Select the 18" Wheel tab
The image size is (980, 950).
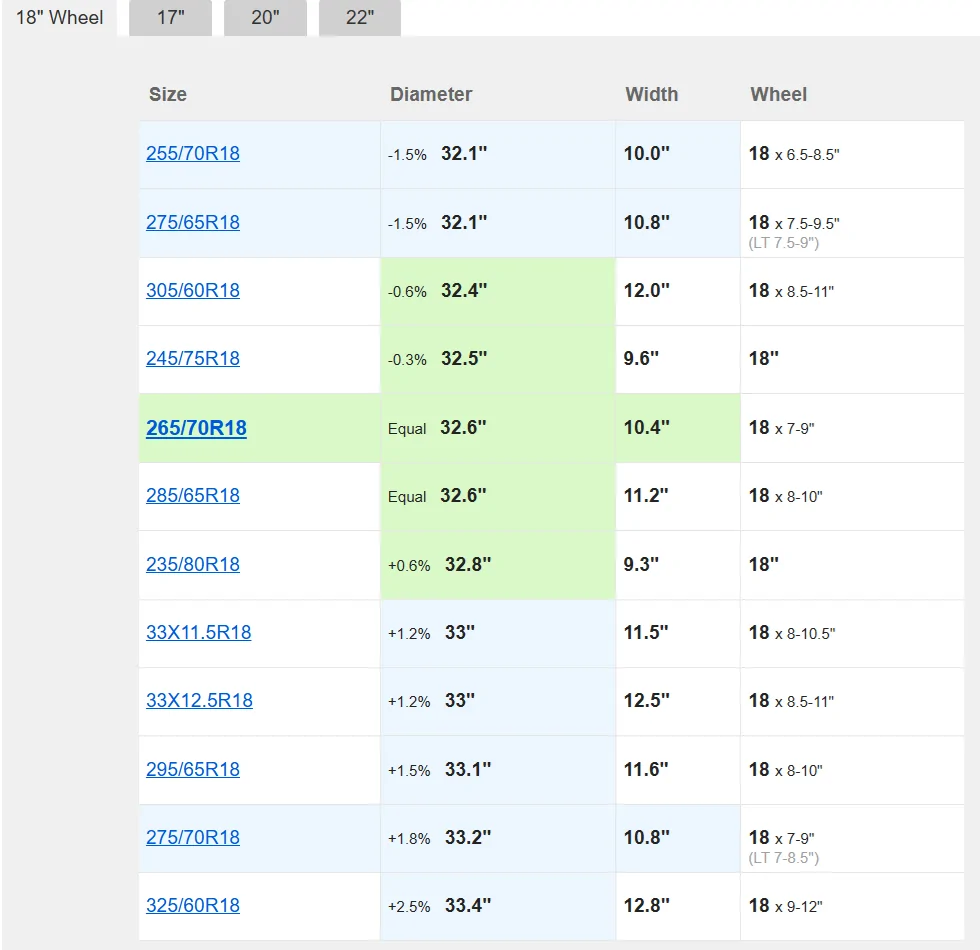tap(60, 18)
